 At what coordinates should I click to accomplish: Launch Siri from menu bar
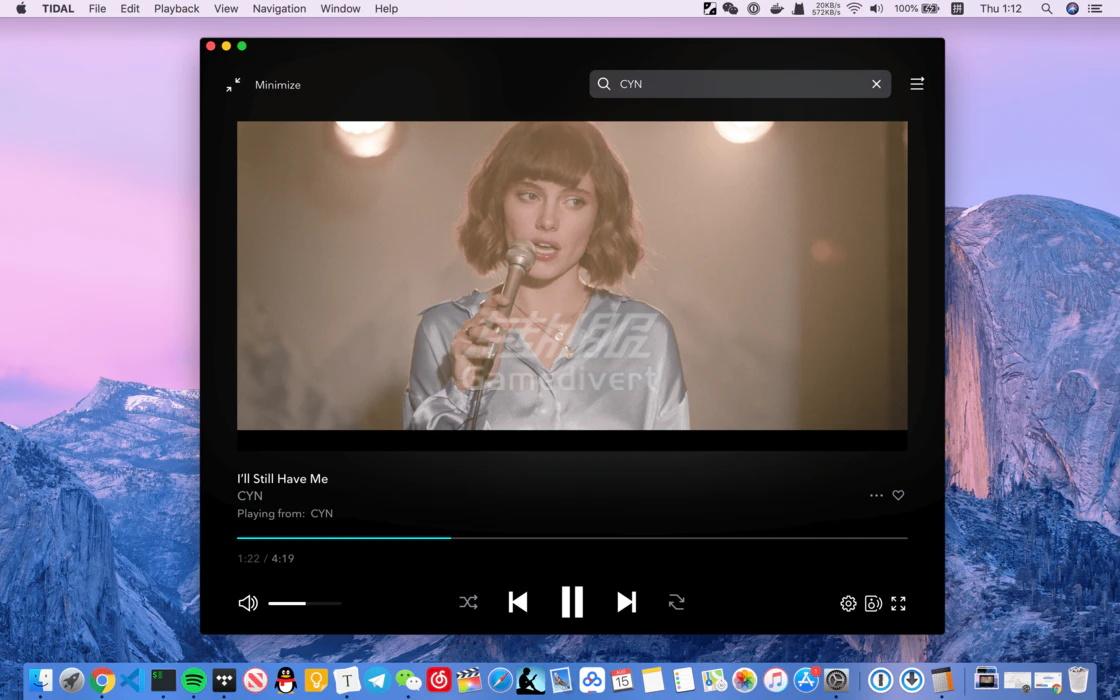pyautogui.click(x=1072, y=9)
